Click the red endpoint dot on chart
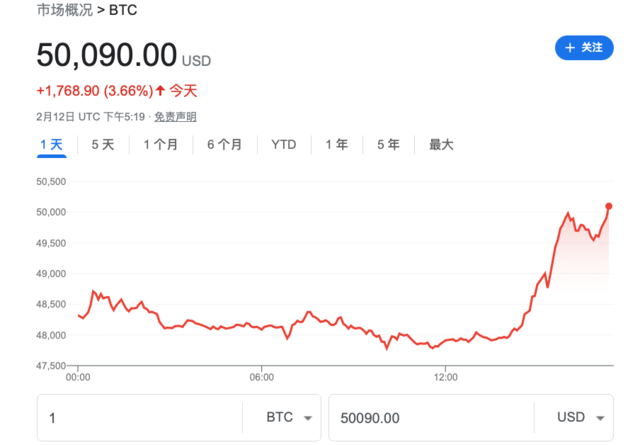Screen dimensions: 640x445 pyautogui.click(x=609, y=206)
